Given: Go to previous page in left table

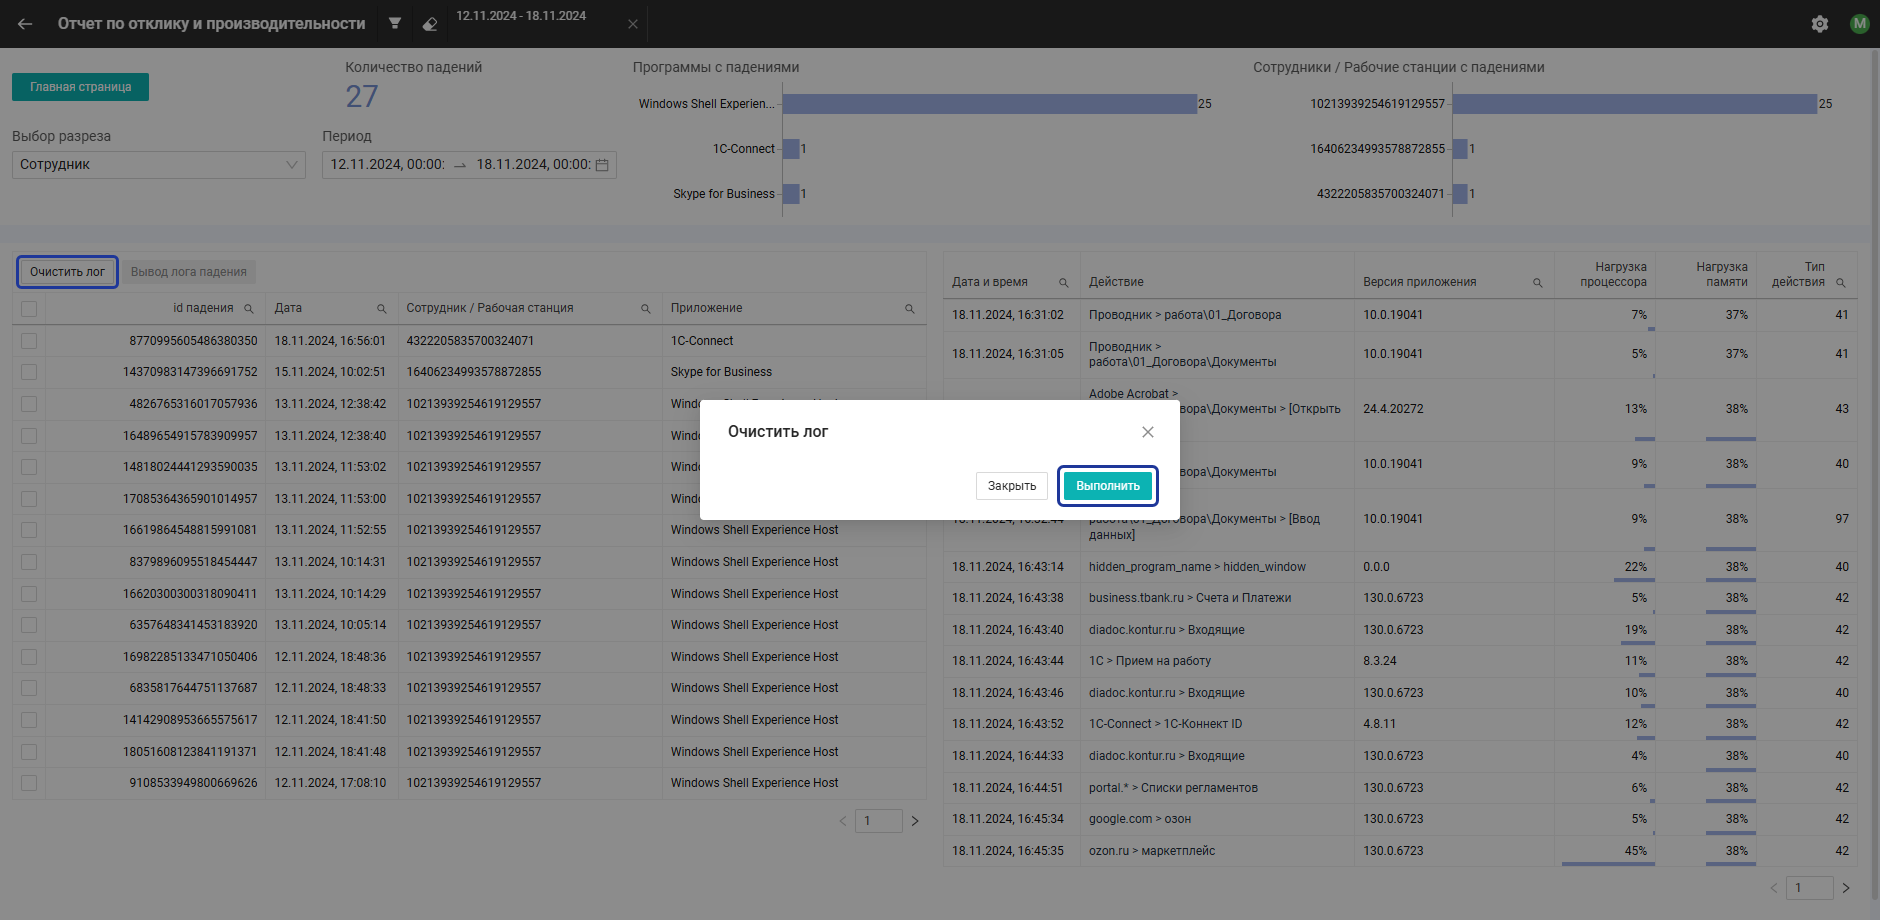Looking at the screenshot, I should tap(843, 821).
